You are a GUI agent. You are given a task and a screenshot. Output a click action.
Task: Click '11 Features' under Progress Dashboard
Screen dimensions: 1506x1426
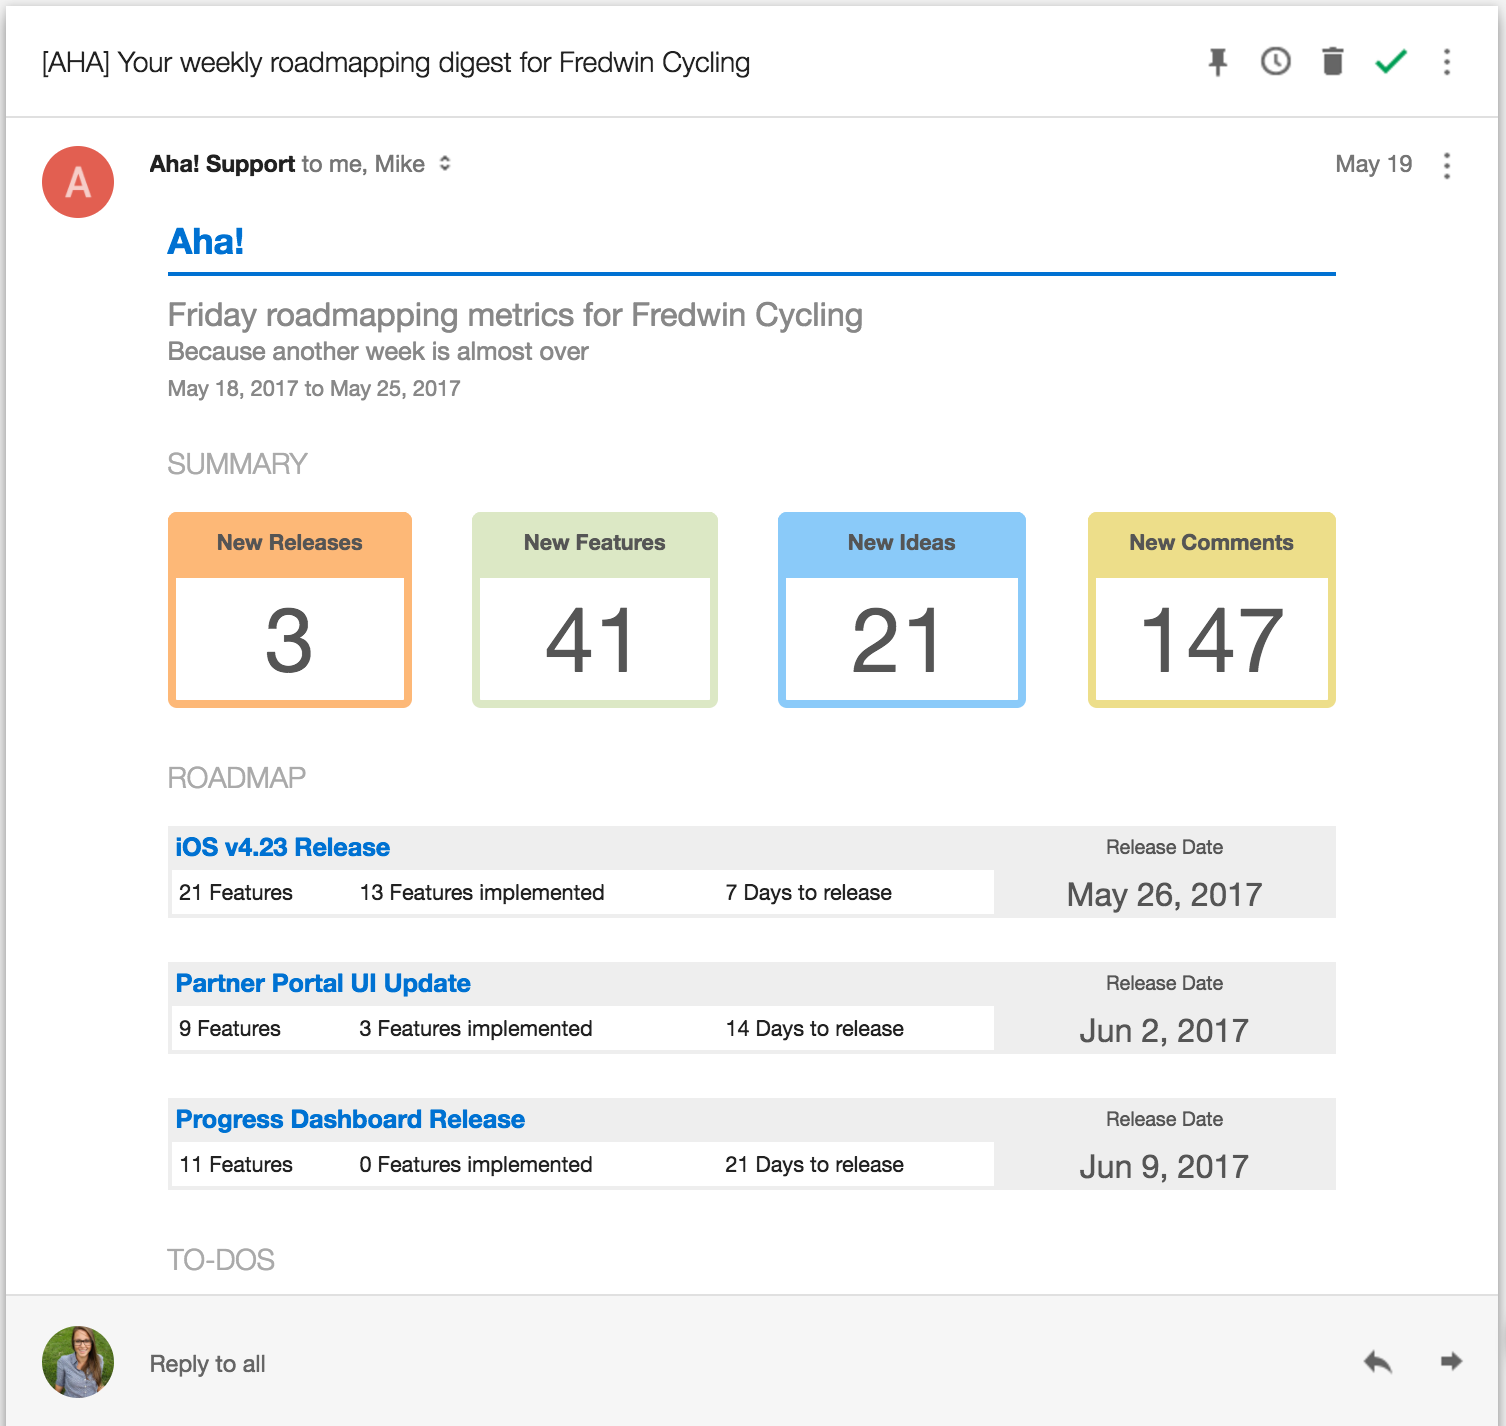pyautogui.click(x=236, y=1164)
